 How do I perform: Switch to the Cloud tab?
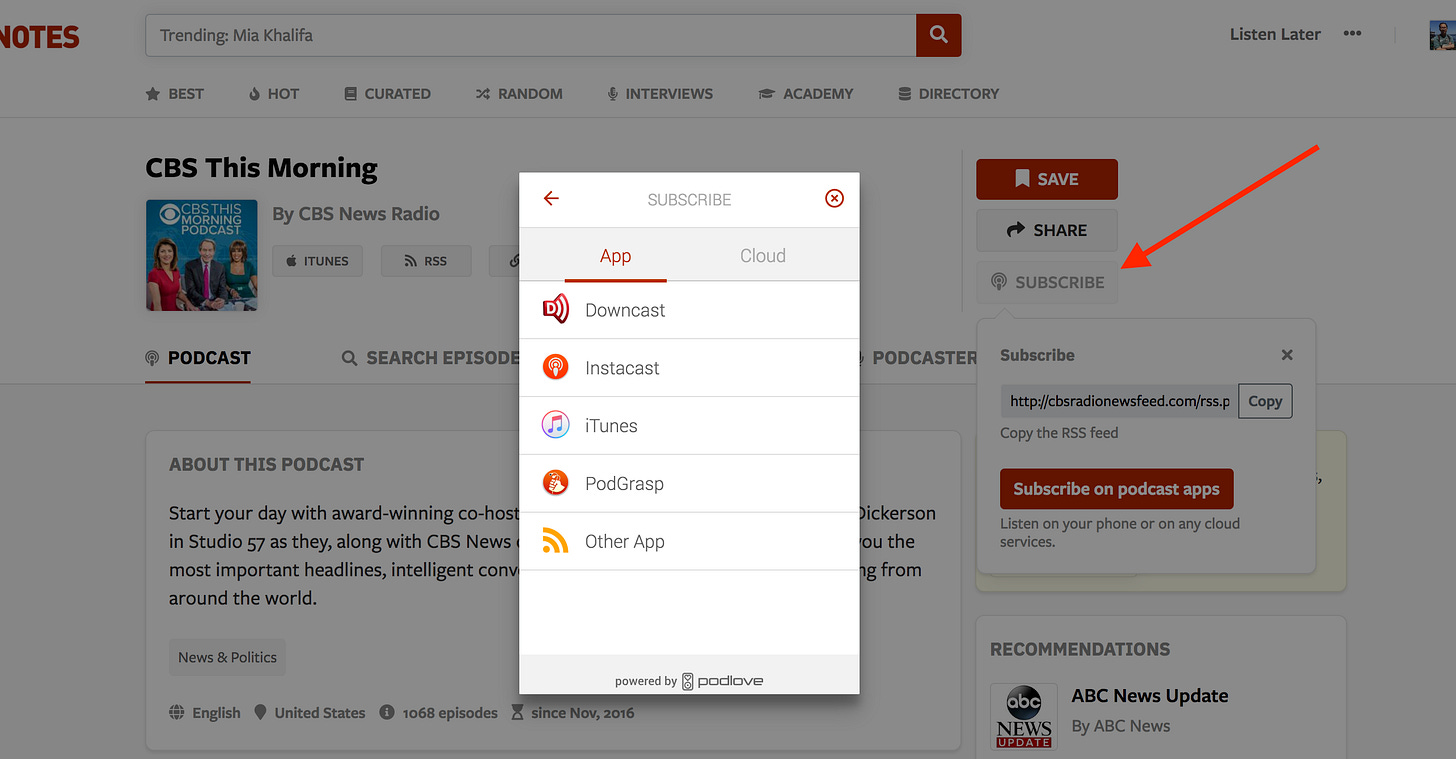coord(763,256)
